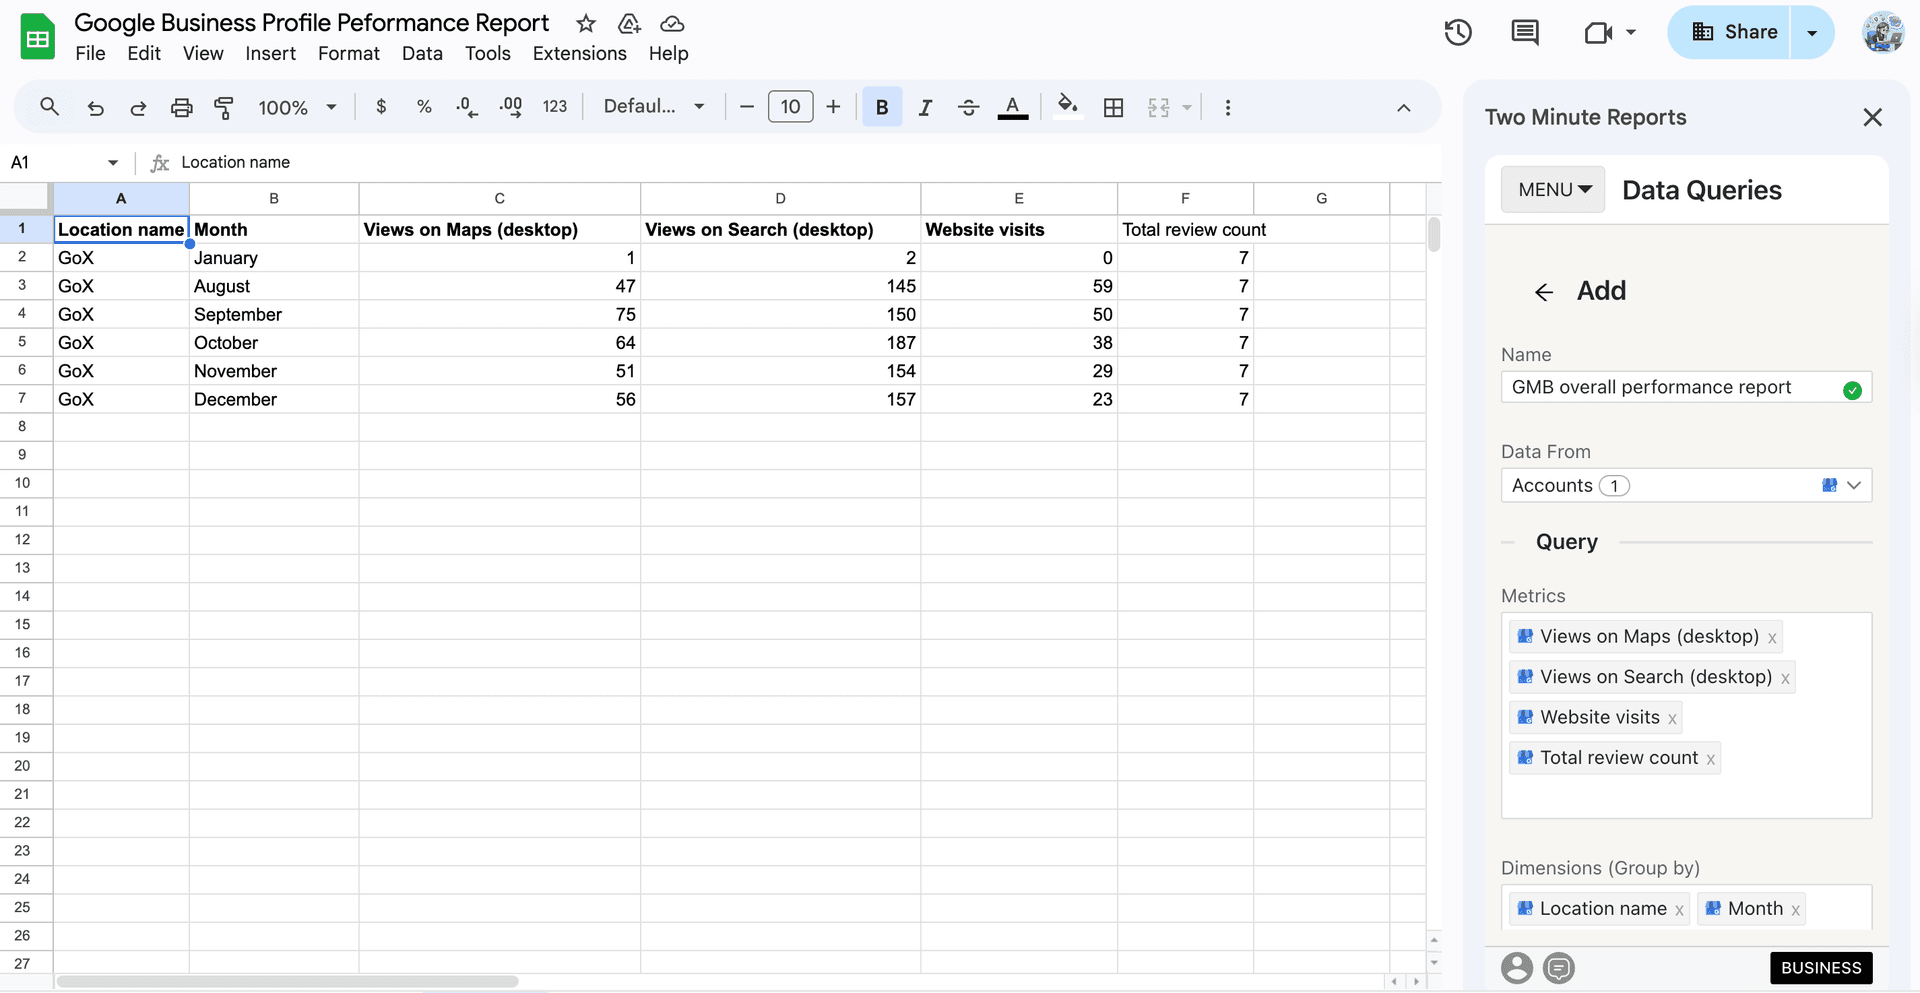Open the borders menu
Viewport: 1920px width, 993px height.
[1114, 107]
